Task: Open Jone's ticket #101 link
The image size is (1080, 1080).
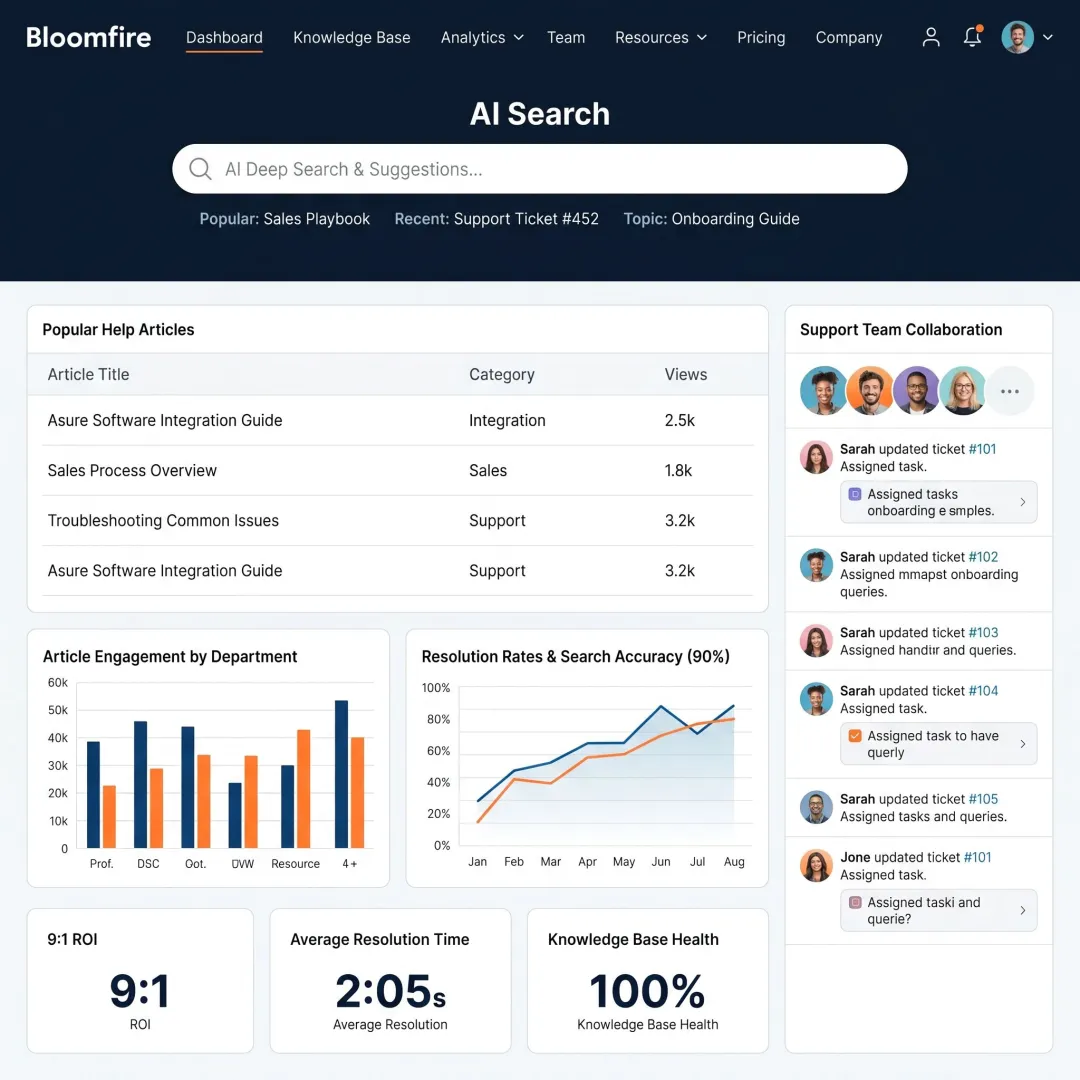Action: [977, 858]
